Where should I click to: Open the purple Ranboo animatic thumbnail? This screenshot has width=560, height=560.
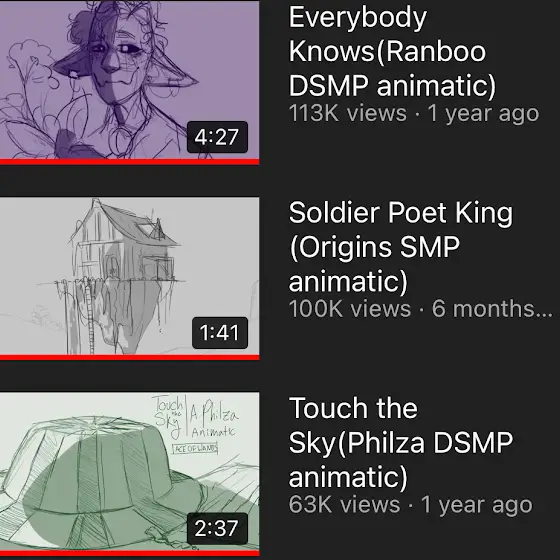pos(129,82)
